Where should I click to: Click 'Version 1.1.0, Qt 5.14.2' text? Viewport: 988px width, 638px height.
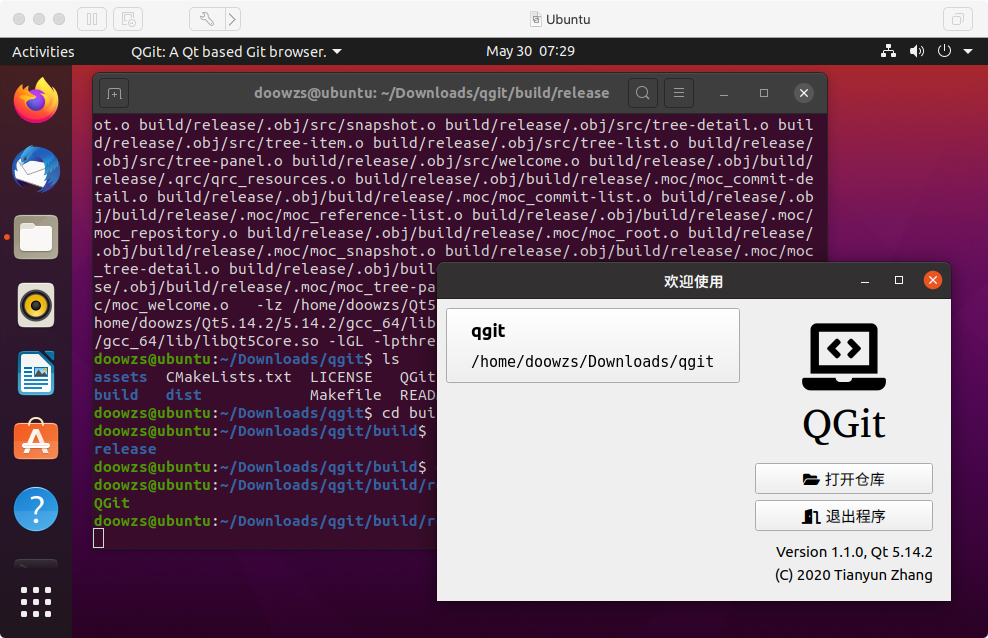click(x=854, y=552)
